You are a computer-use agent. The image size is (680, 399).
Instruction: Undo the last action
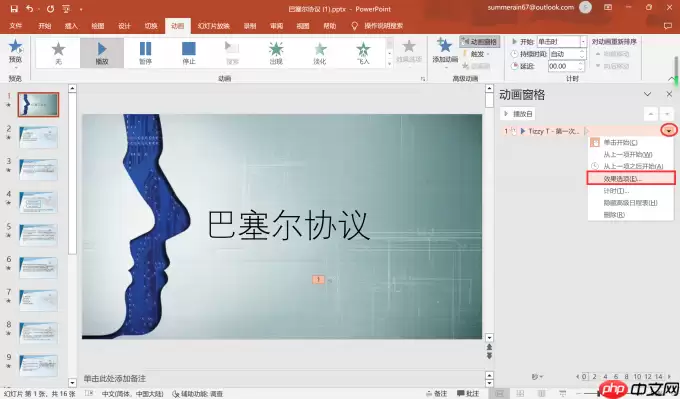pos(29,8)
